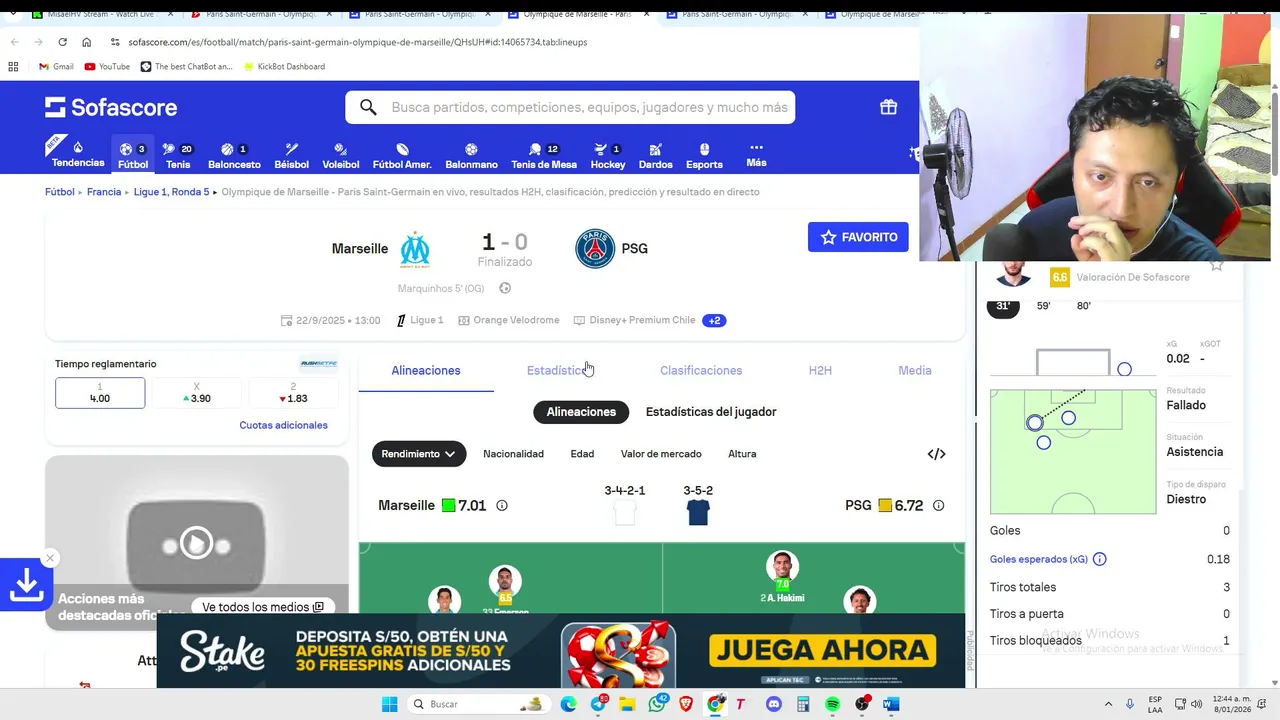1280x720 pixels.
Task: Click the Francia breadcrumb link
Action: 104,192
